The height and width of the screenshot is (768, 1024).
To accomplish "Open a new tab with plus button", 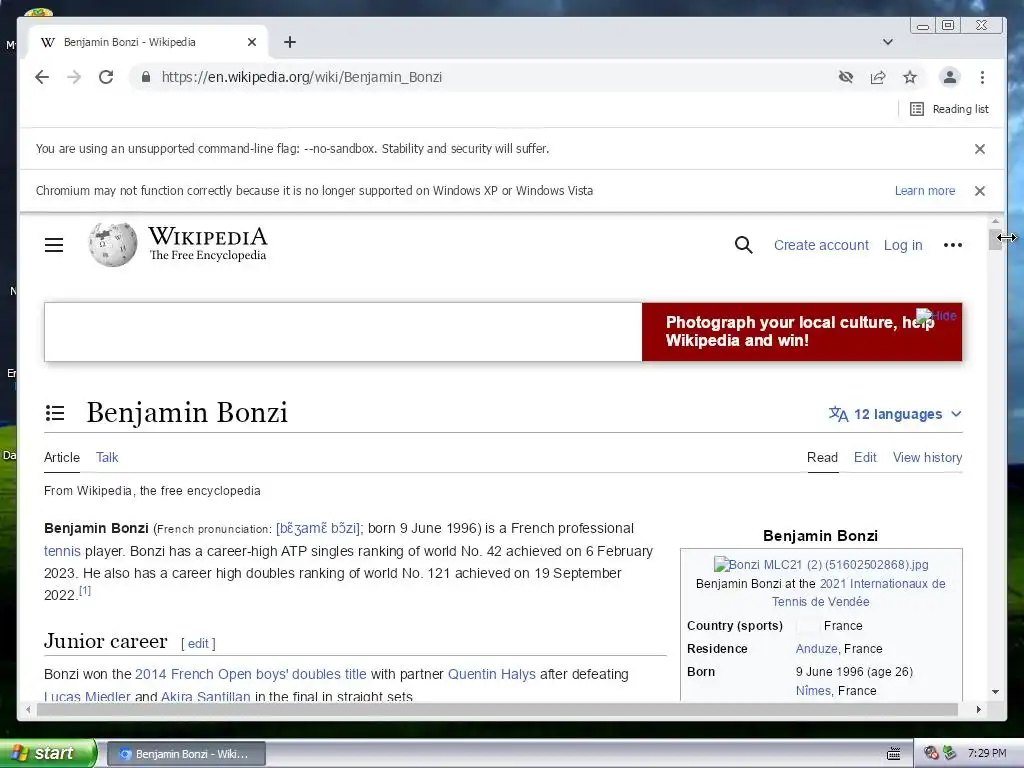I will 290,42.
